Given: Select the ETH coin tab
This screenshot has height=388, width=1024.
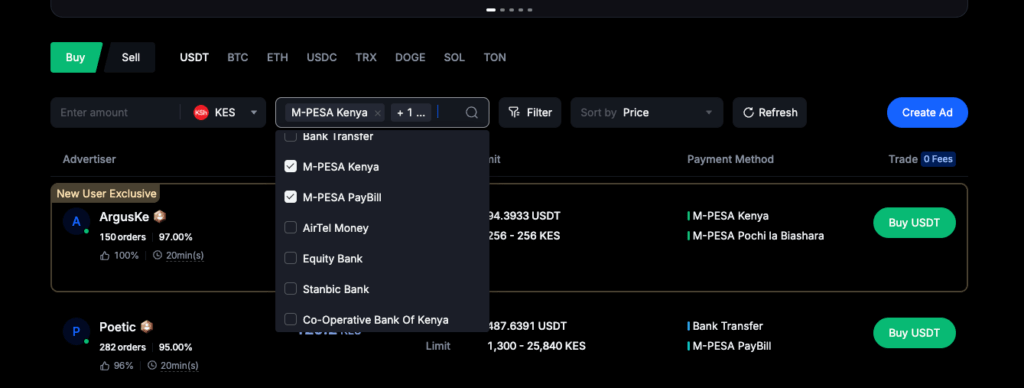Looking at the screenshot, I should pyautogui.click(x=277, y=57).
